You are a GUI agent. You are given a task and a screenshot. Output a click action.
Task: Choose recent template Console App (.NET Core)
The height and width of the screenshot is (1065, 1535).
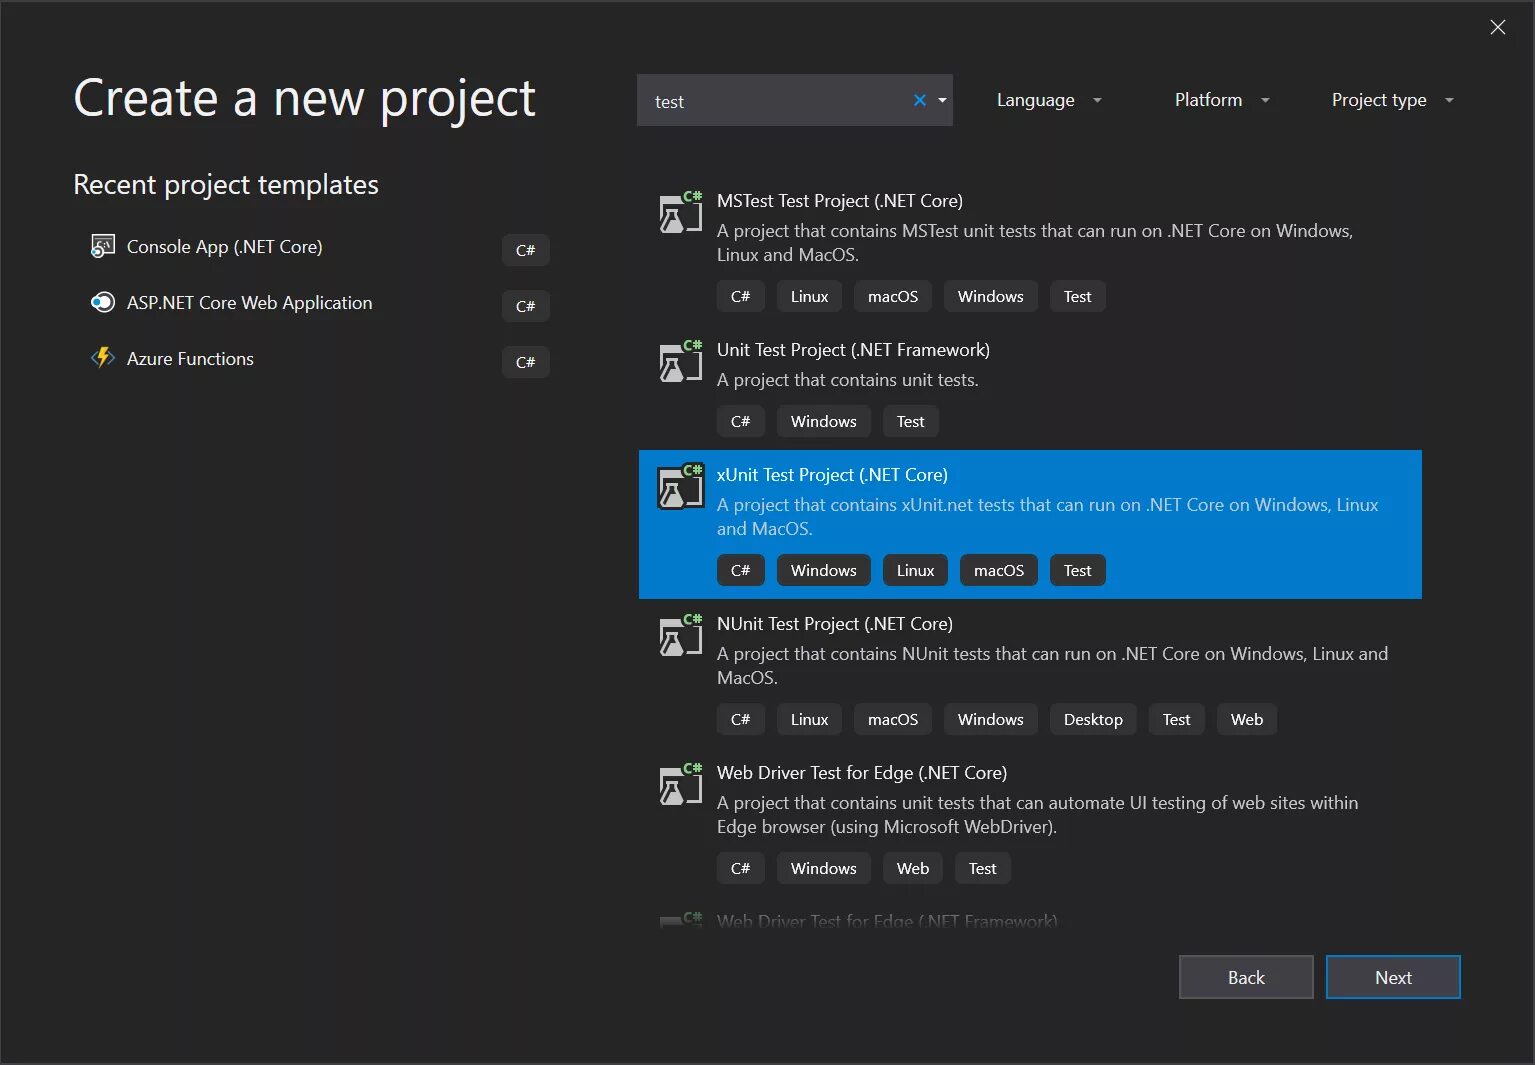pyautogui.click(x=224, y=247)
